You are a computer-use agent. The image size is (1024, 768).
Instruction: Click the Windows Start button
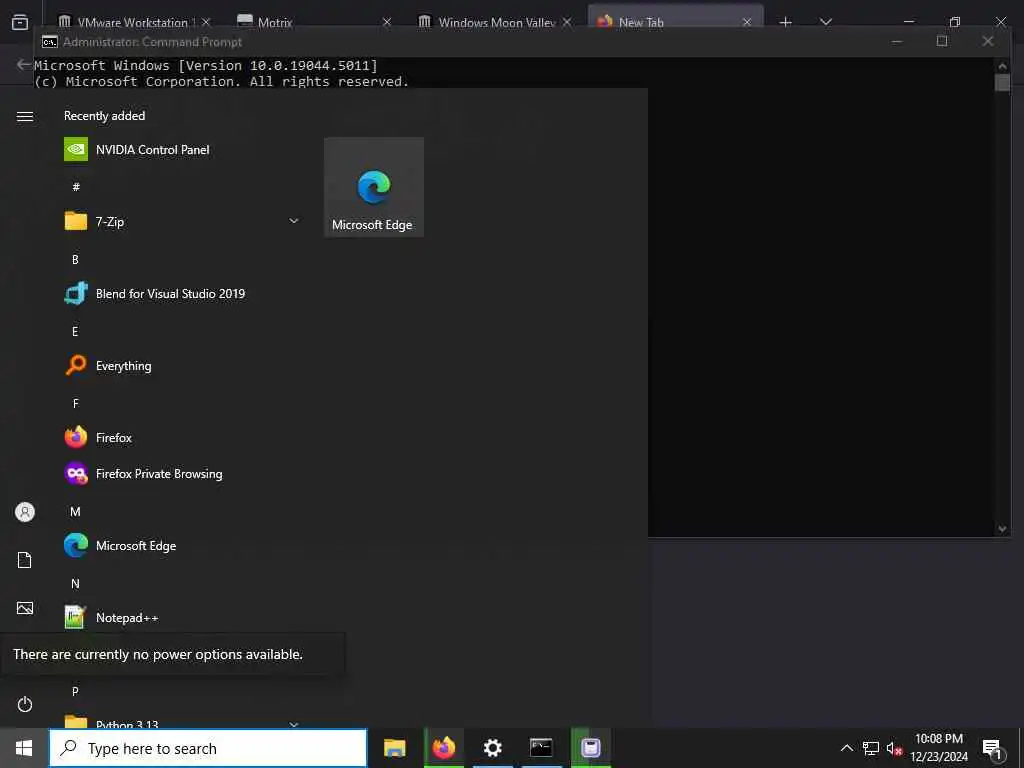pyautogui.click(x=24, y=748)
